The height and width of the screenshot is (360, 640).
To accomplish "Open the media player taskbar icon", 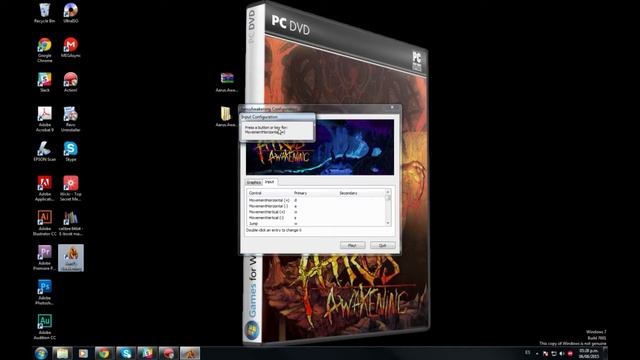I will point(83,353).
